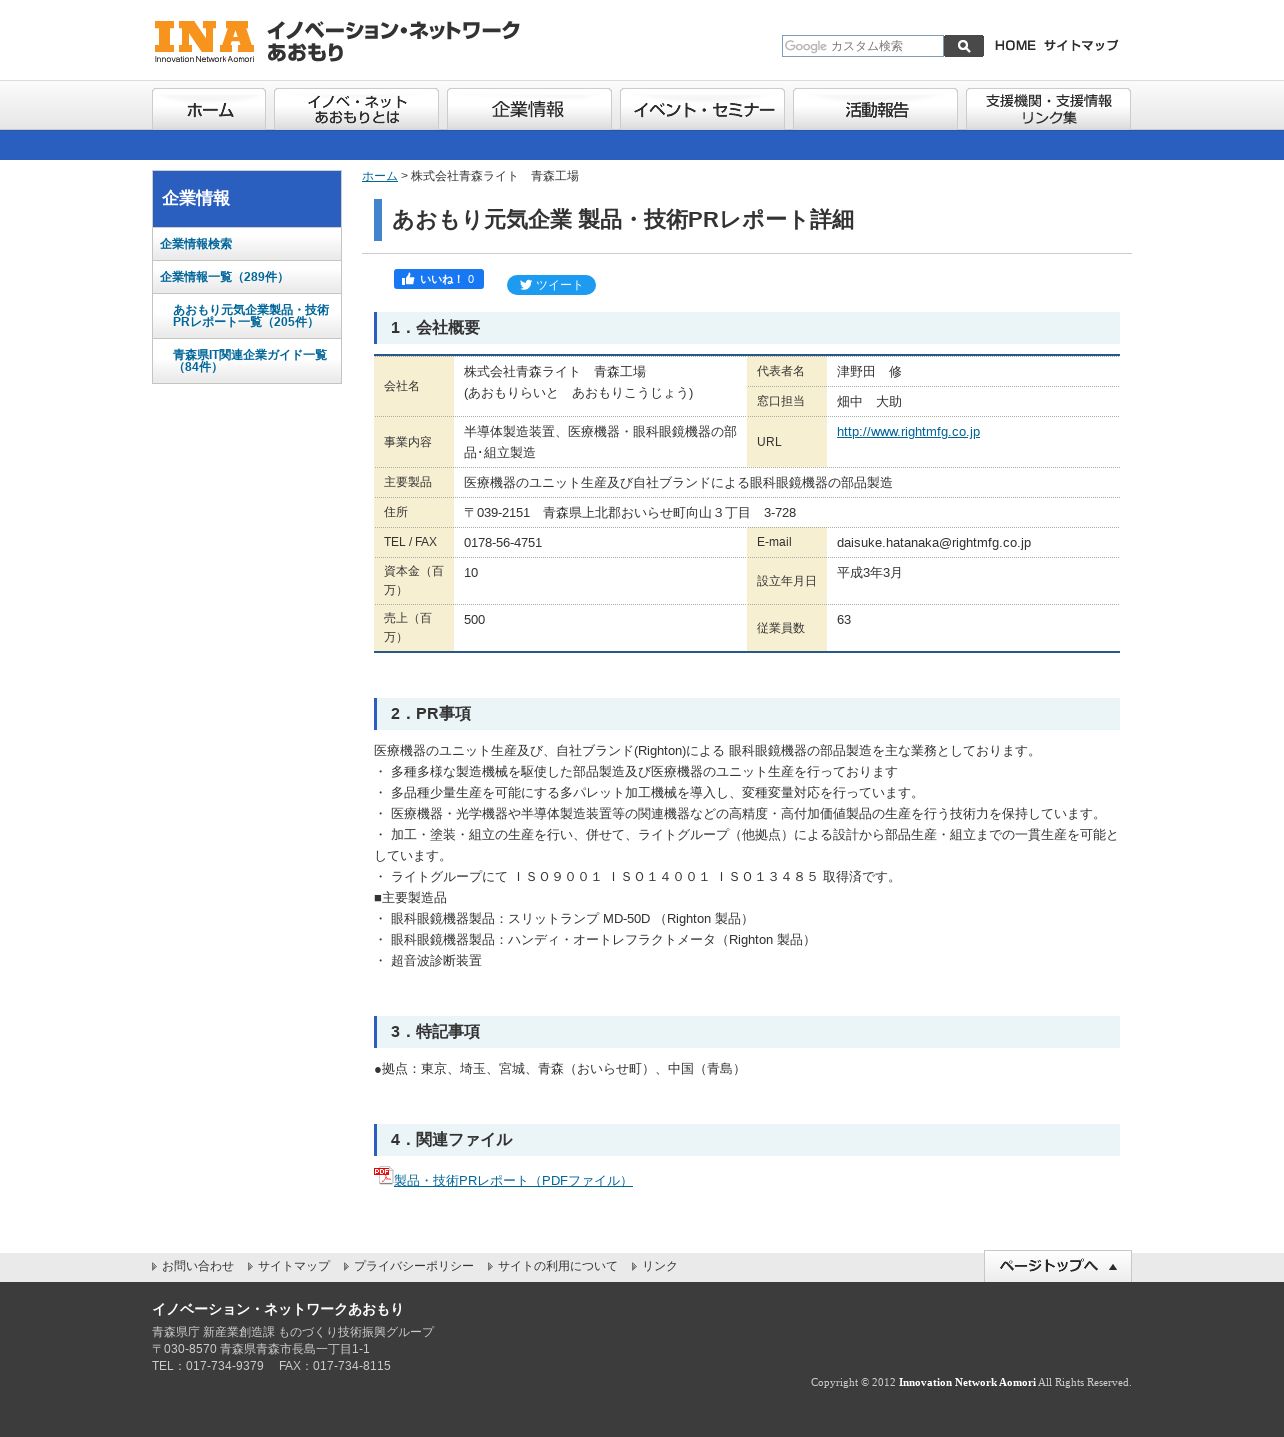This screenshot has width=1284, height=1437.
Task: Open the 活動報告 navigation tab
Action: tap(875, 109)
